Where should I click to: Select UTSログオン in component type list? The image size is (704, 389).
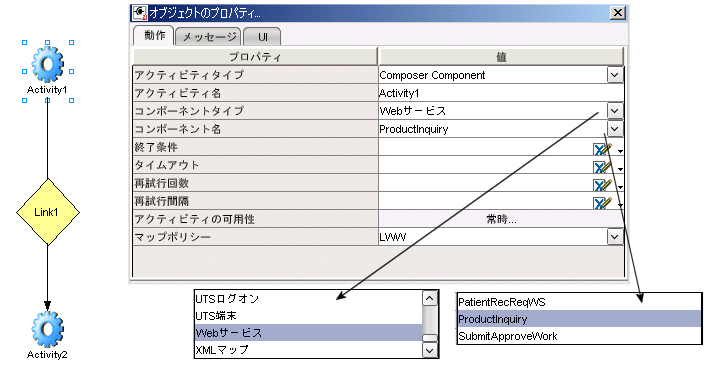pyautogui.click(x=308, y=299)
